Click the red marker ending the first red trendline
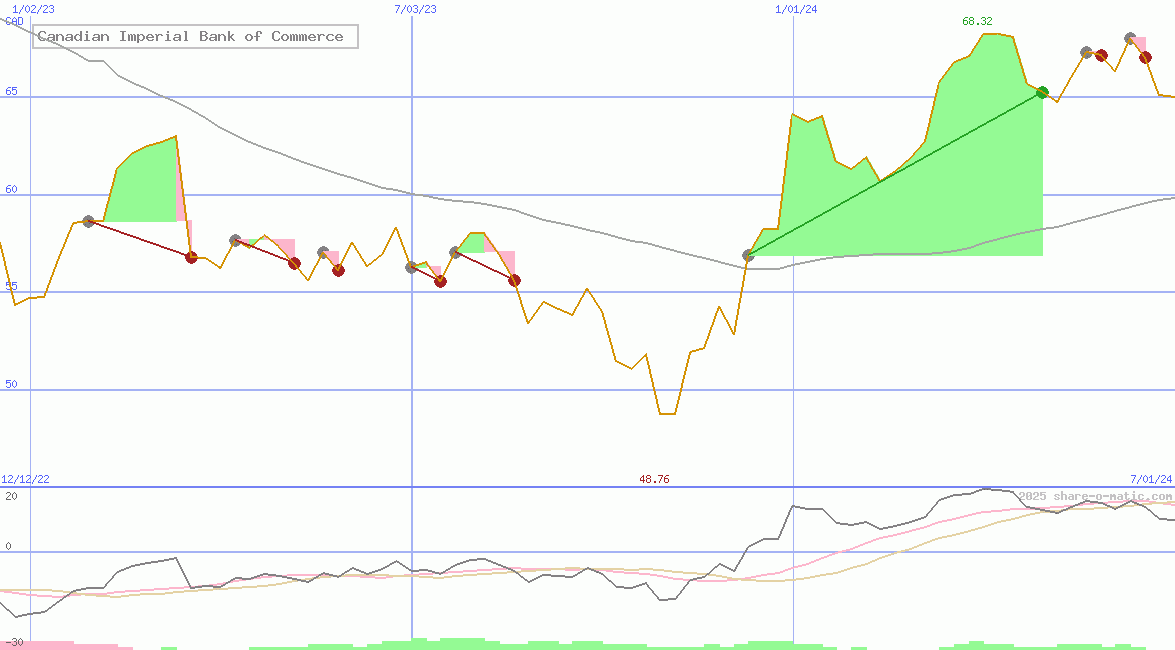Image resolution: width=1175 pixels, height=650 pixels. 191,257
